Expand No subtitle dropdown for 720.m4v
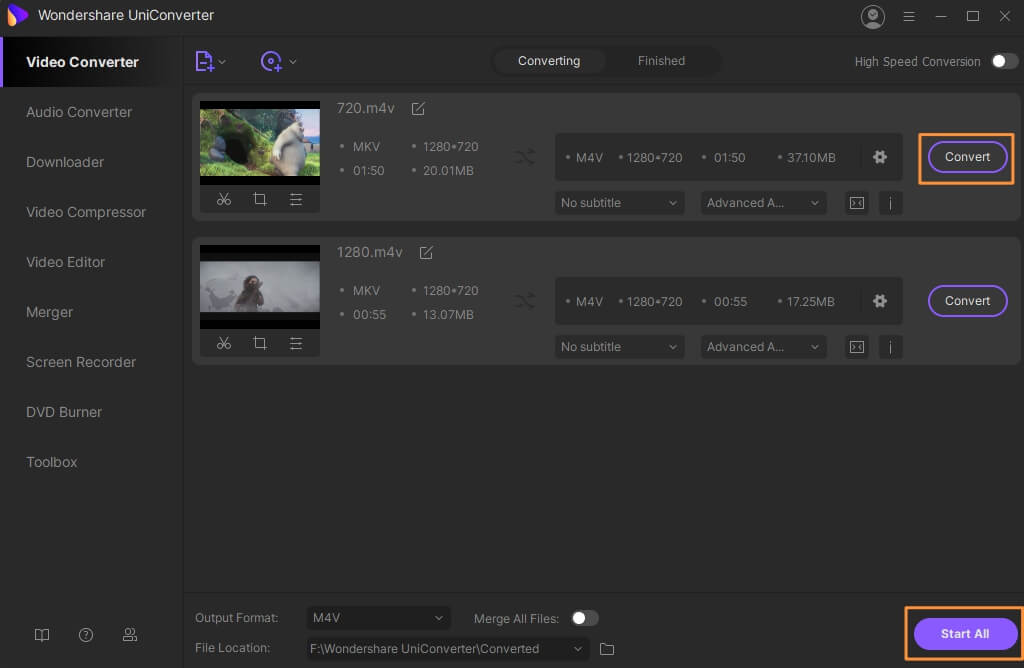The width and height of the screenshot is (1024, 668). click(619, 203)
